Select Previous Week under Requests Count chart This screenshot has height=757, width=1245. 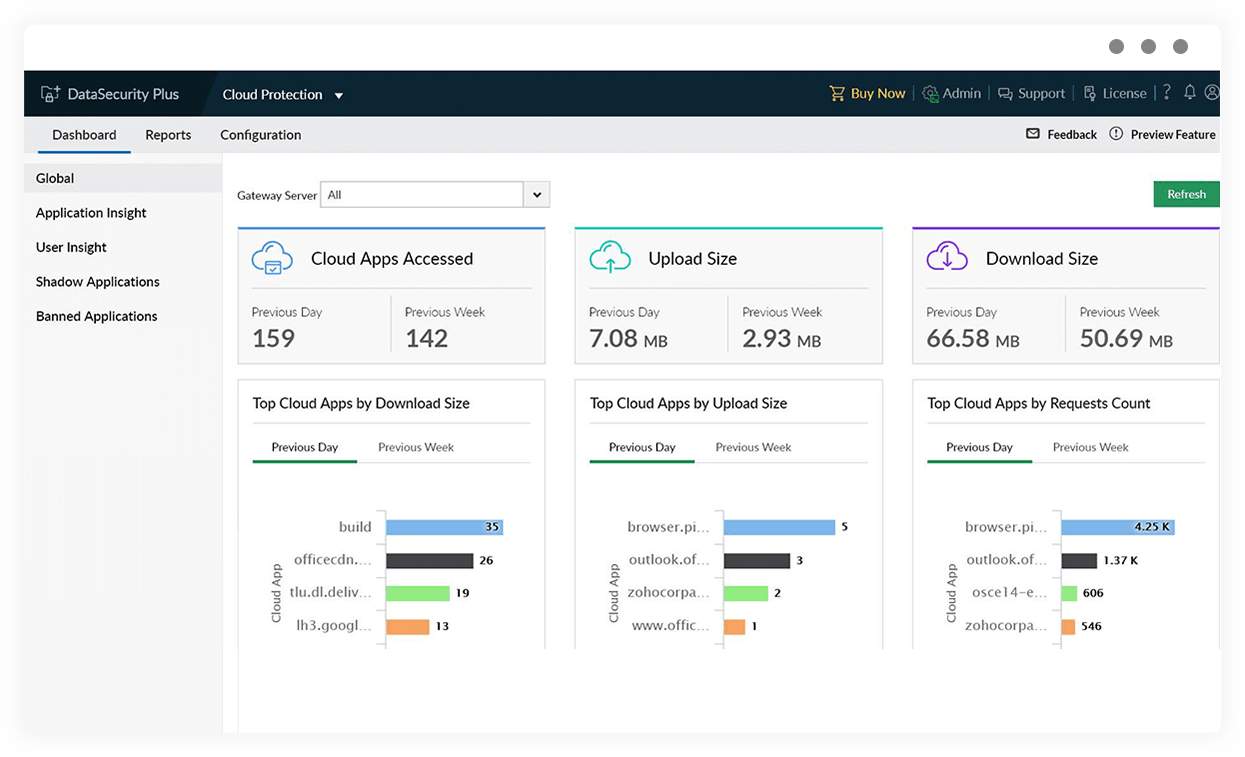point(1090,447)
